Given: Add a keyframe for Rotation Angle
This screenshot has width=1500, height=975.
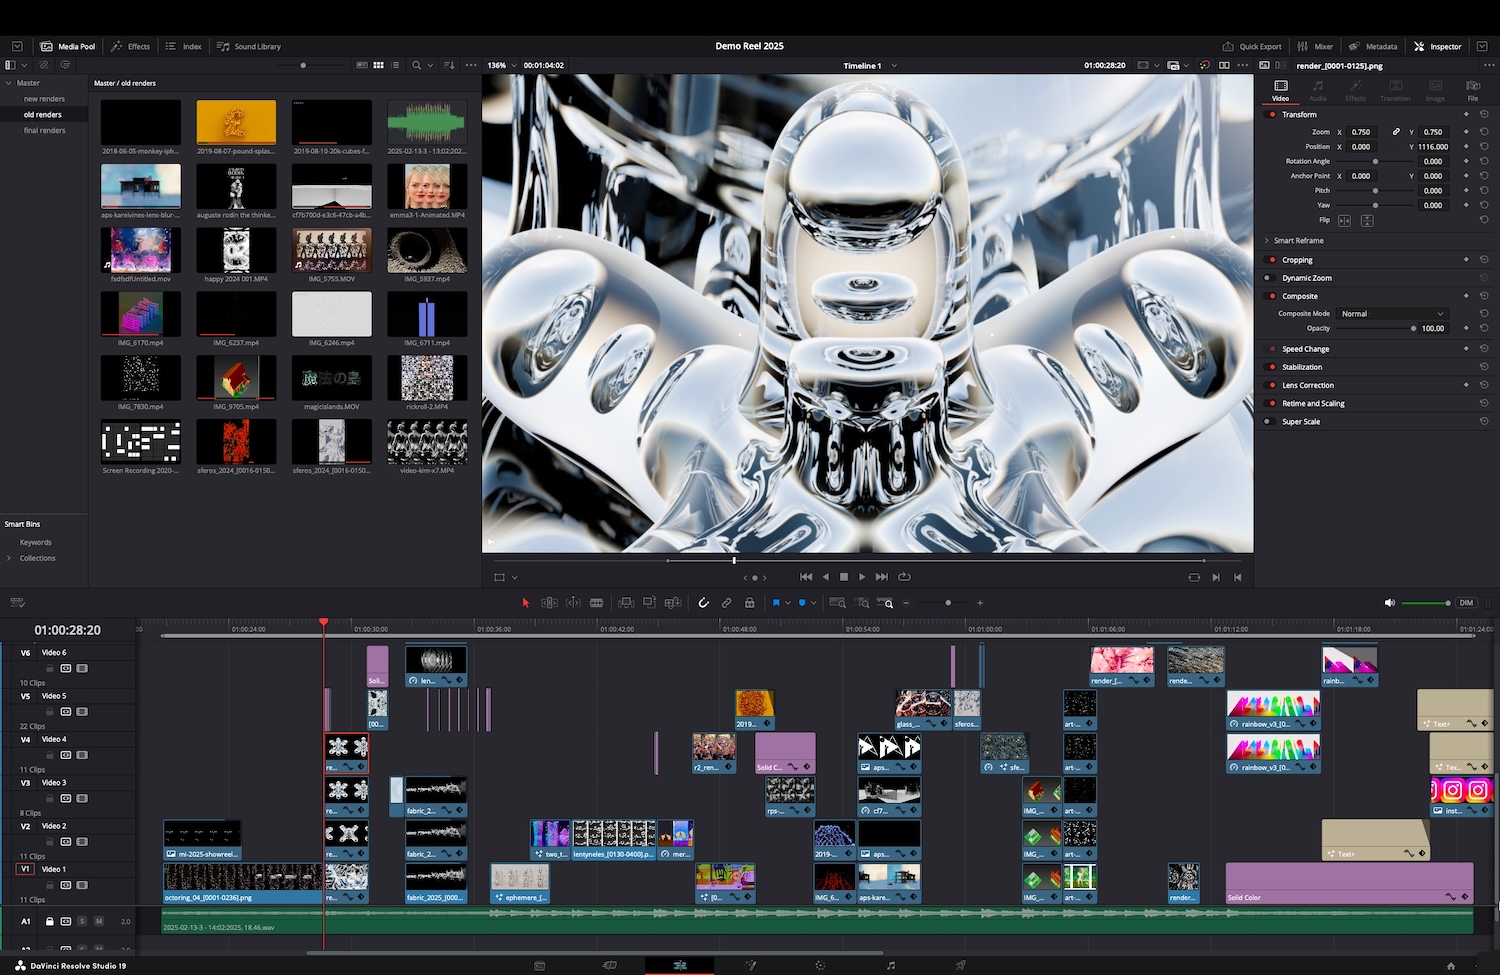Looking at the screenshot, I should [1466, 161].
